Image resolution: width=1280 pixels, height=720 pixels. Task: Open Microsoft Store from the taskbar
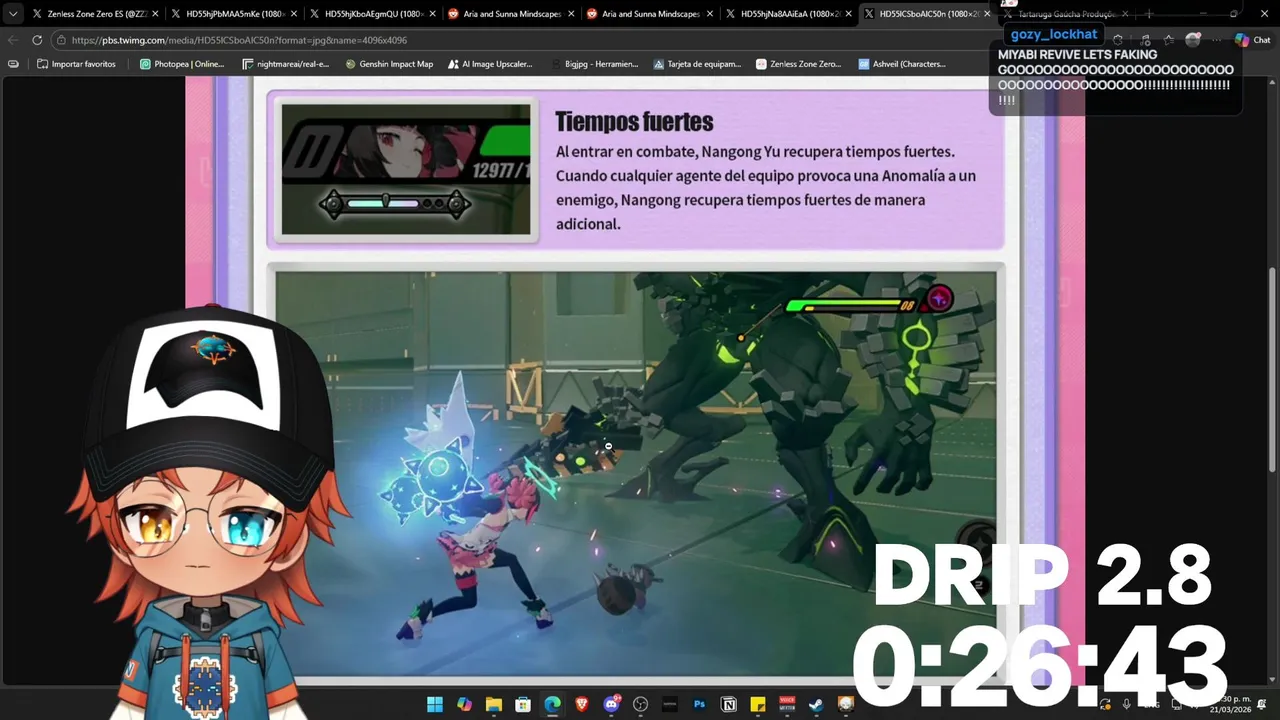(x=523, y=704)
